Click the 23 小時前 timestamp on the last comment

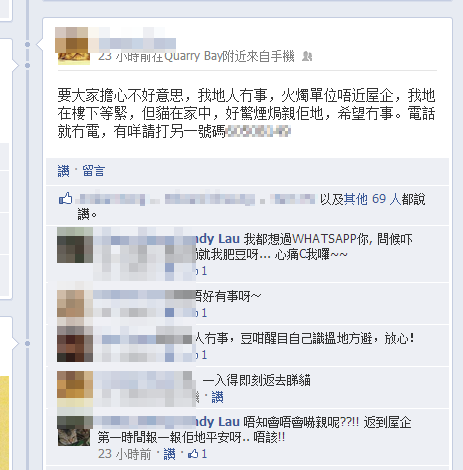pyautogui.click(x=125, y=454)
